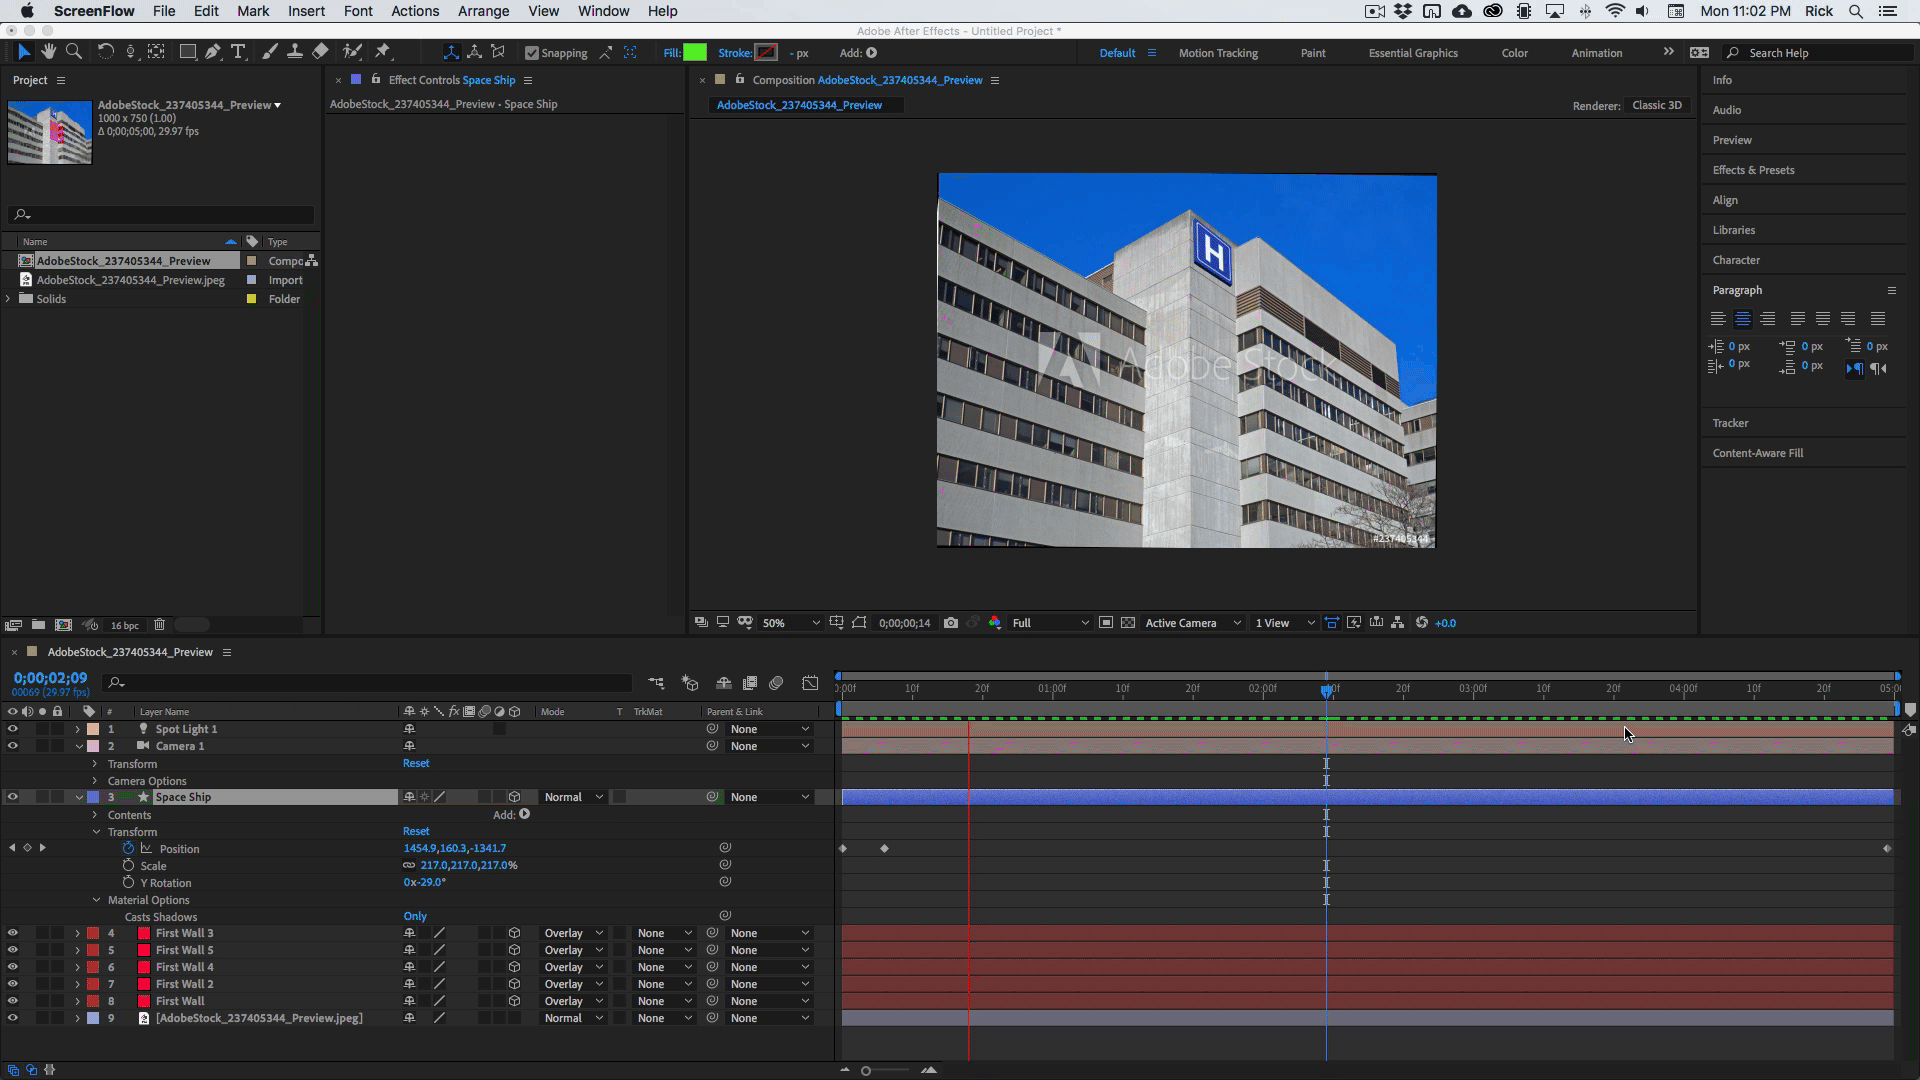Hide the Space Ship layer
The height and width of the screenshot is (1080, 1920).
coord(13,797)
